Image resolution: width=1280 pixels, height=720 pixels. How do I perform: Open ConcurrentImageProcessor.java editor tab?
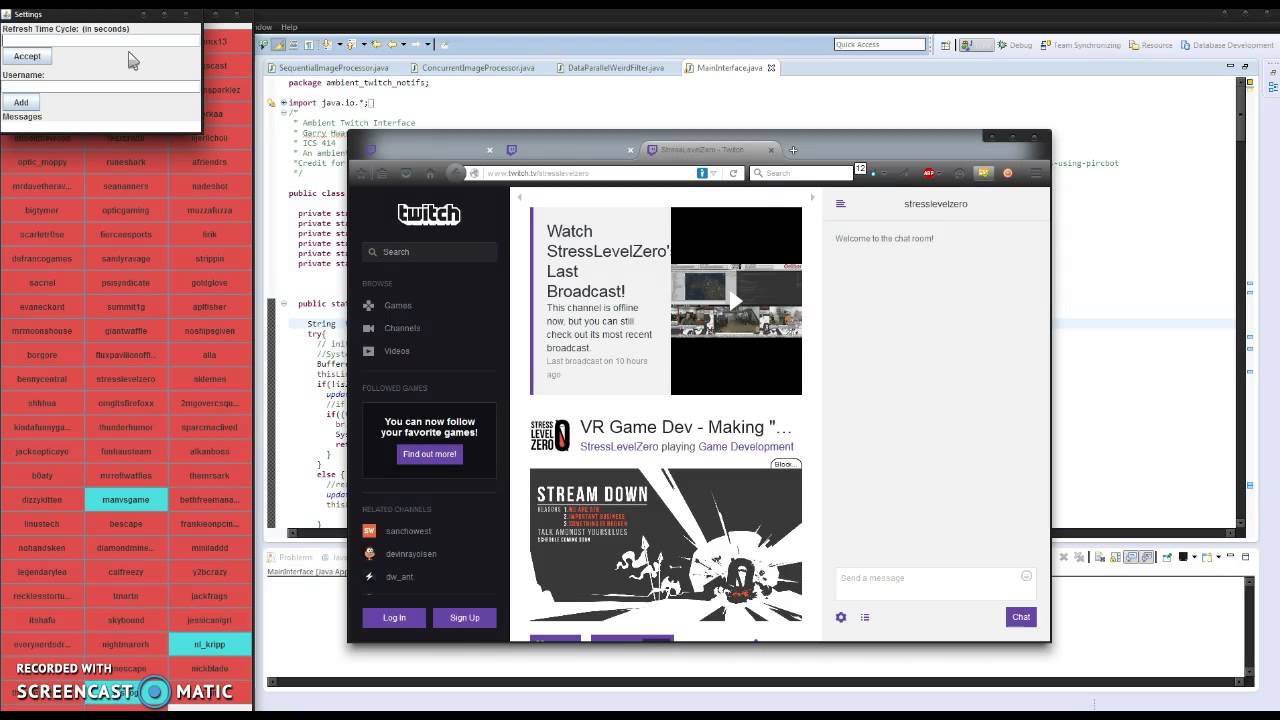coord(472,68)
